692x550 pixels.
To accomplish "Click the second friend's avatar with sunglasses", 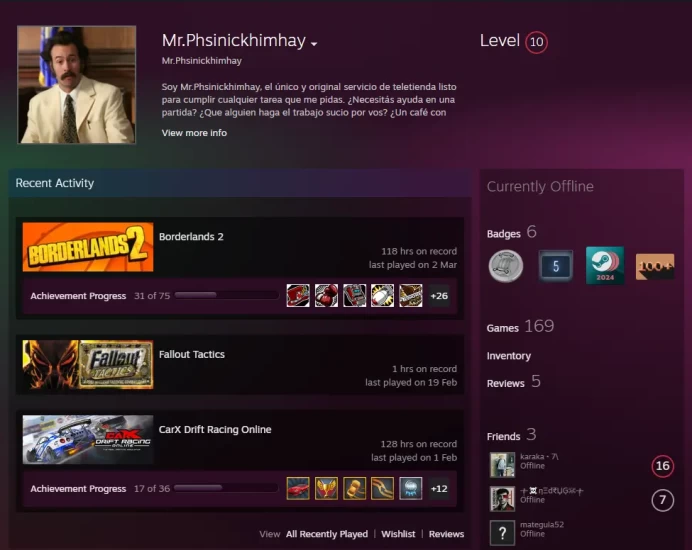I will pos(502,499).
